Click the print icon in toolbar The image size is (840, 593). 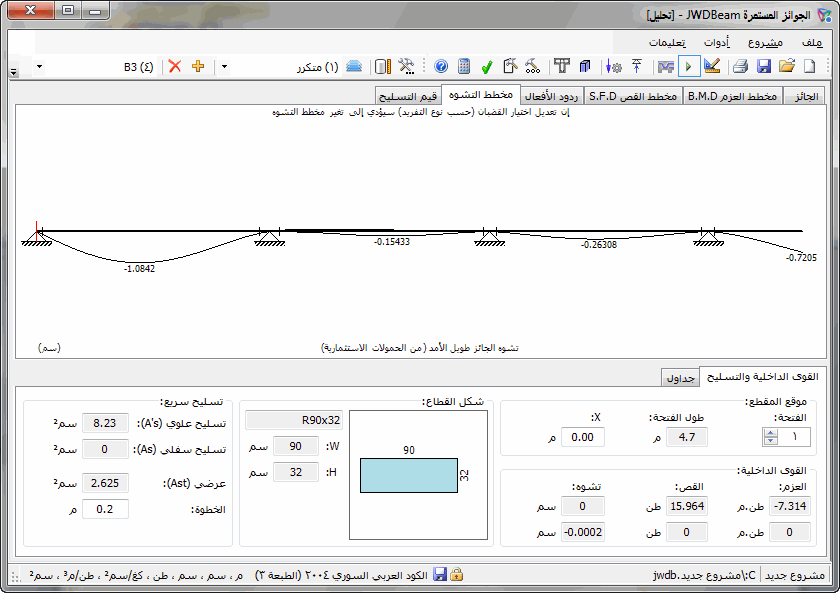pos(740,66)
